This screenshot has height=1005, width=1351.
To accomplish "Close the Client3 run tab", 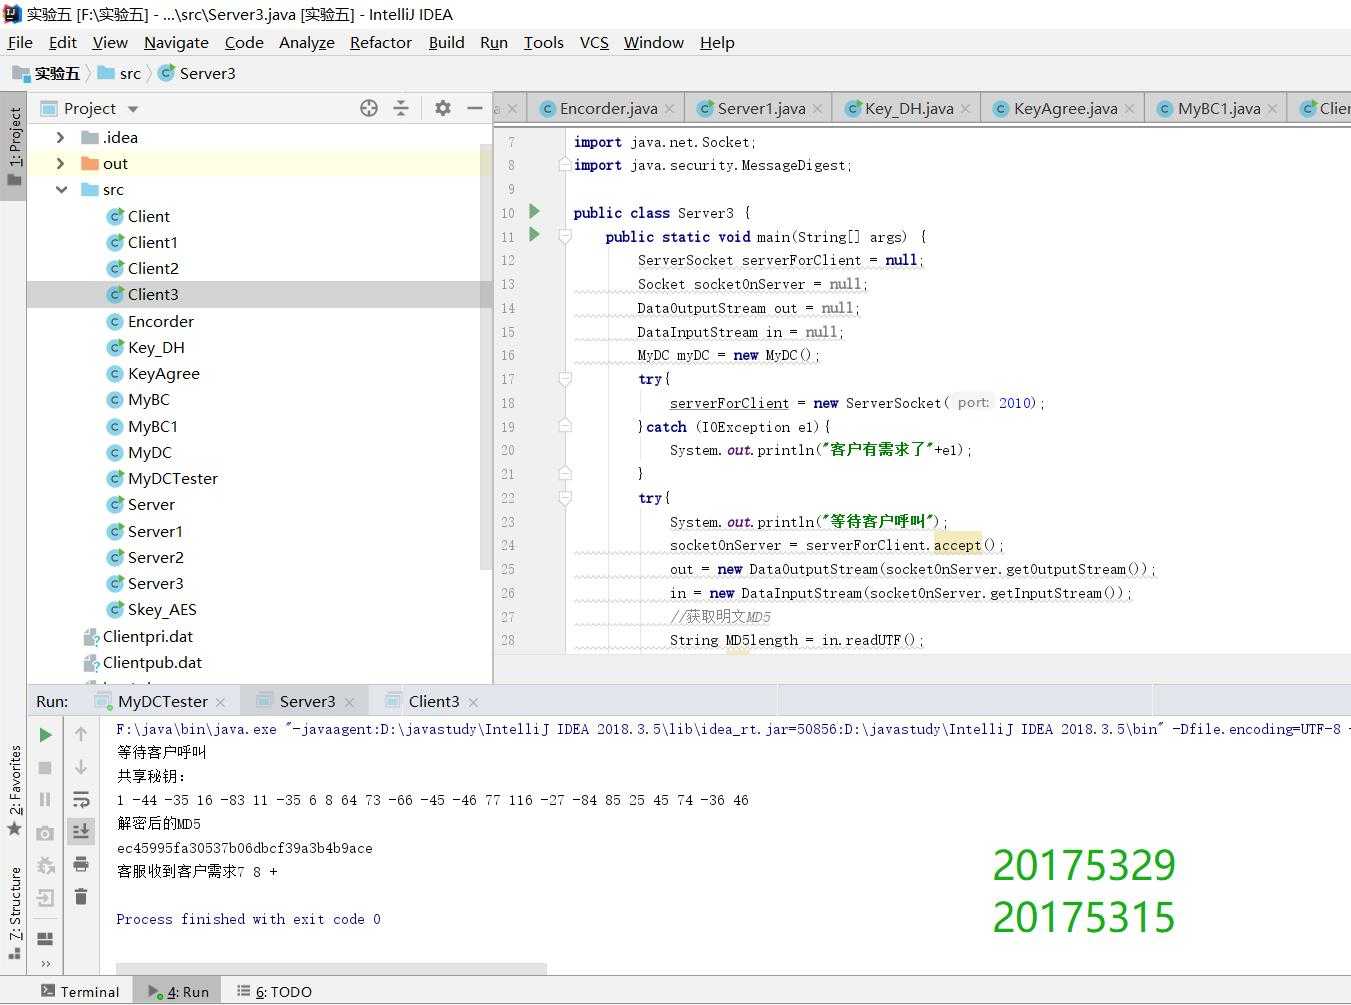I will (473, 702).
